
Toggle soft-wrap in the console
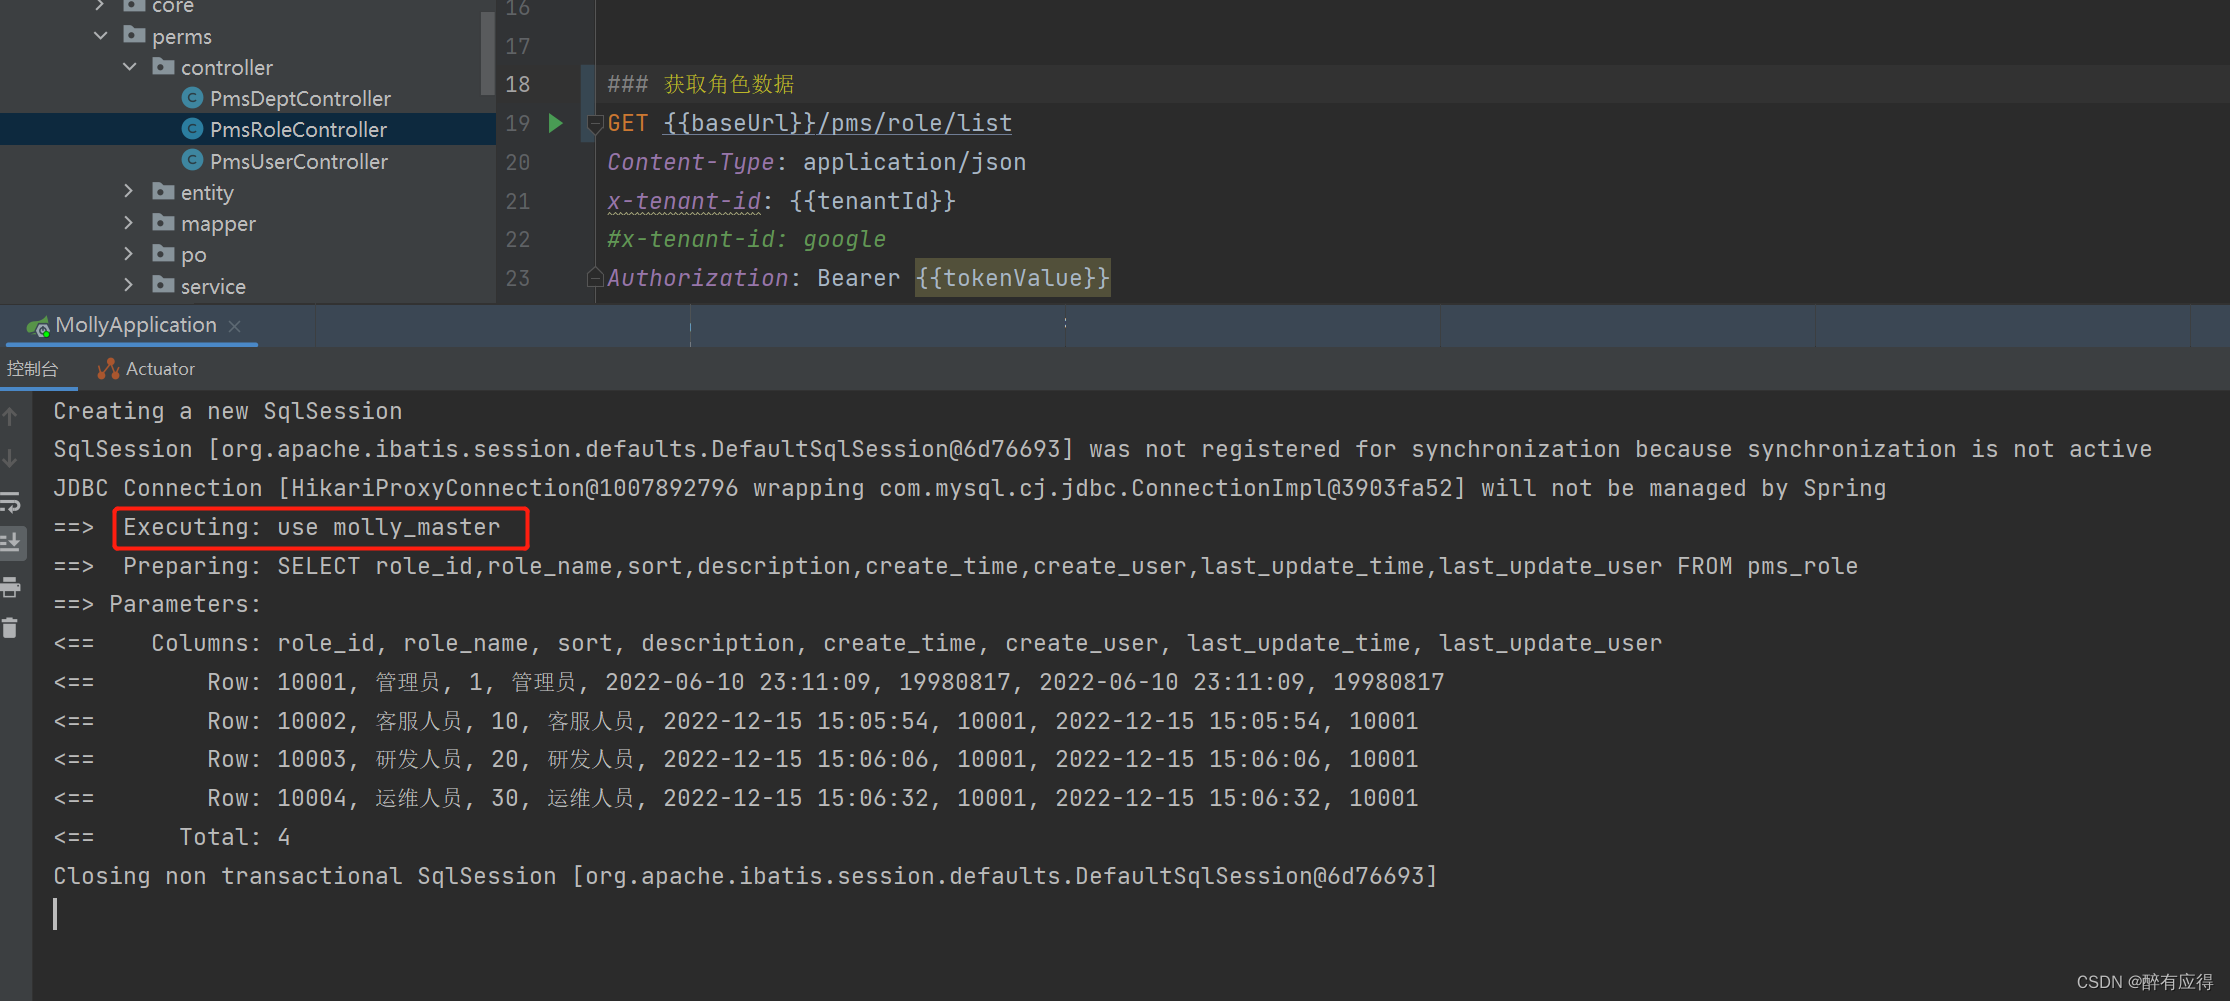point(10,501)
